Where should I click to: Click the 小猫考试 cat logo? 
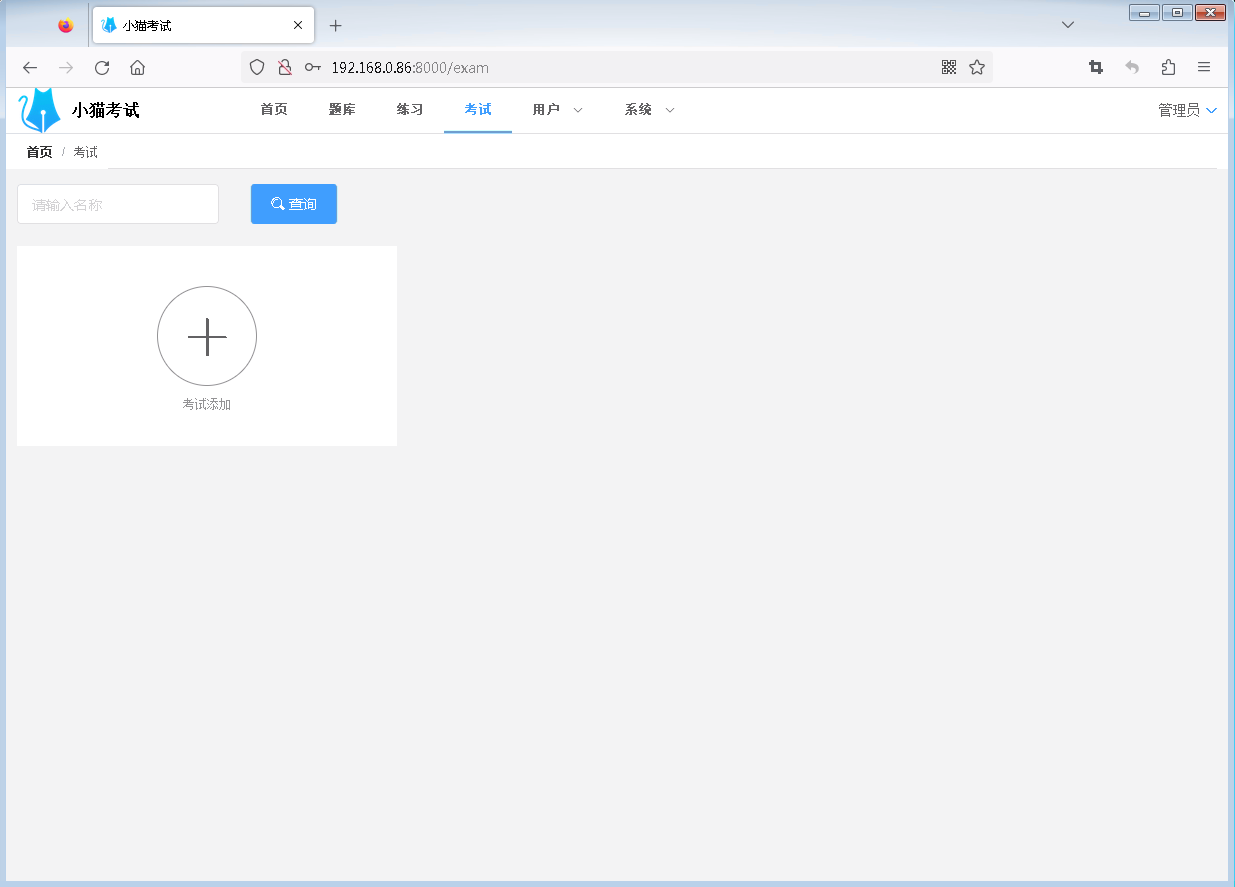41,110
